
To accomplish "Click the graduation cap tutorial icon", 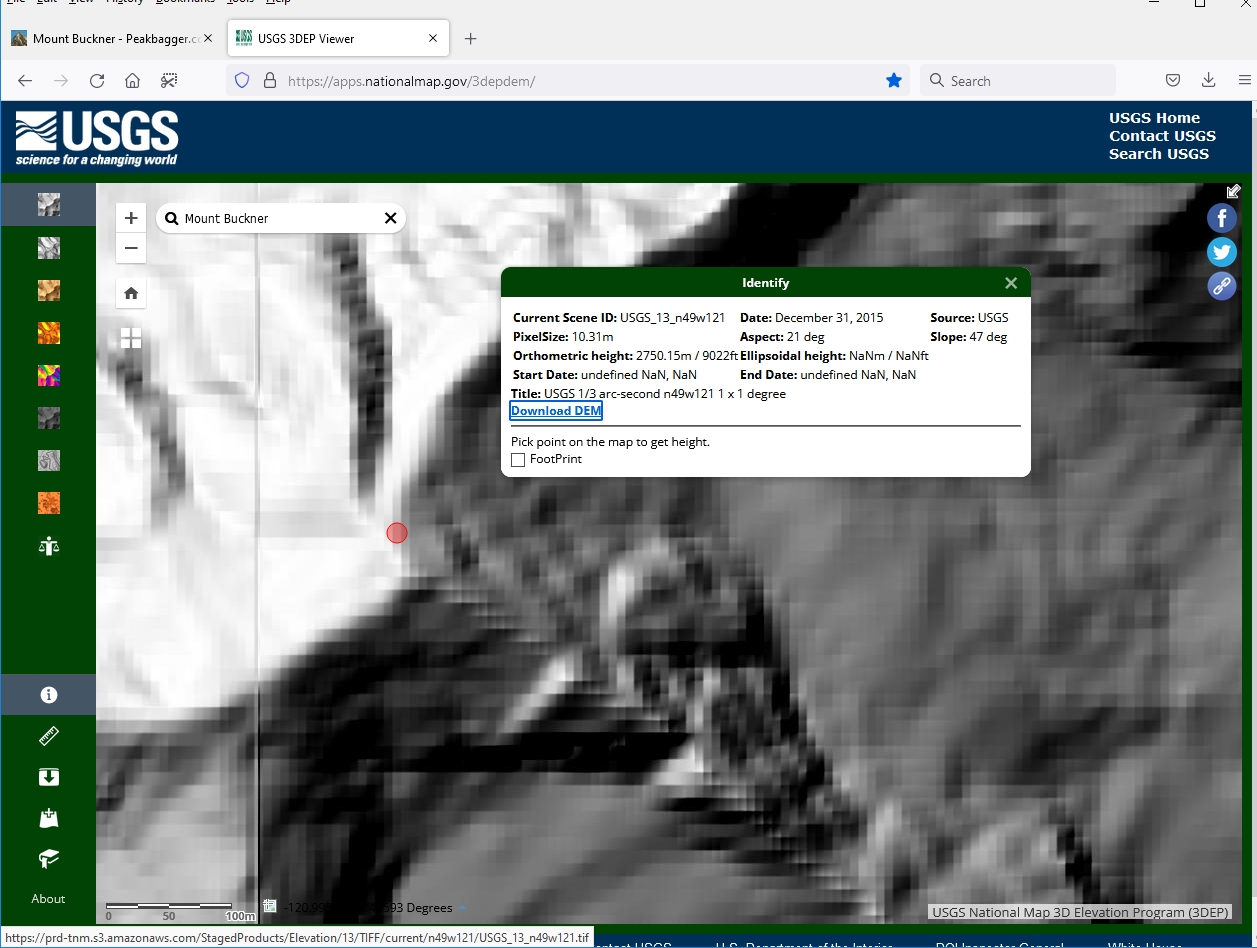I will 48,858.
